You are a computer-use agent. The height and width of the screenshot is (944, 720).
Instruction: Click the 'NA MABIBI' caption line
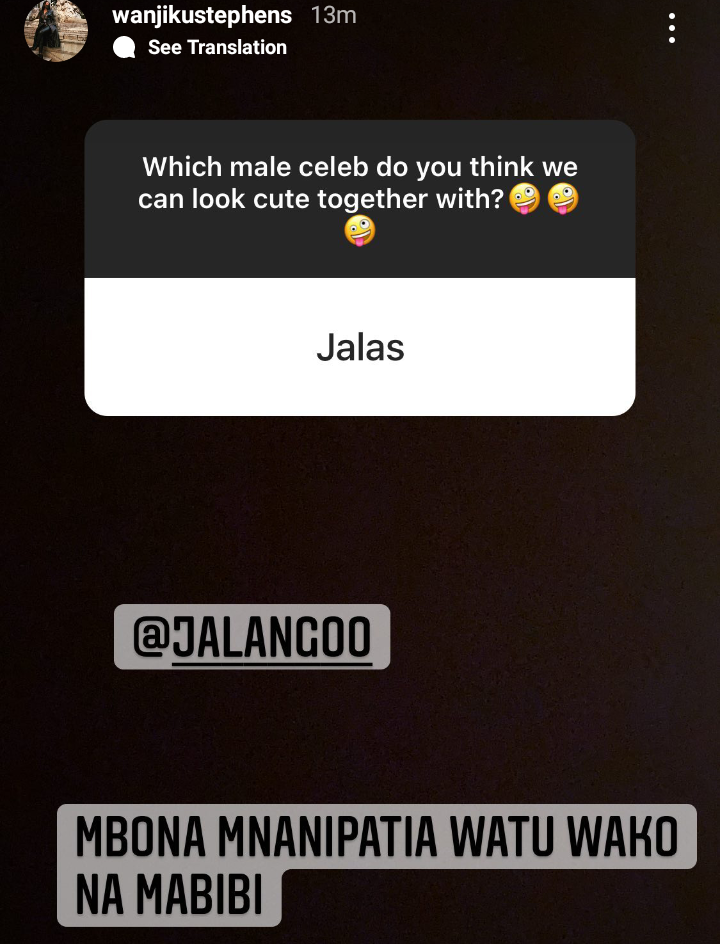(169, 894)
